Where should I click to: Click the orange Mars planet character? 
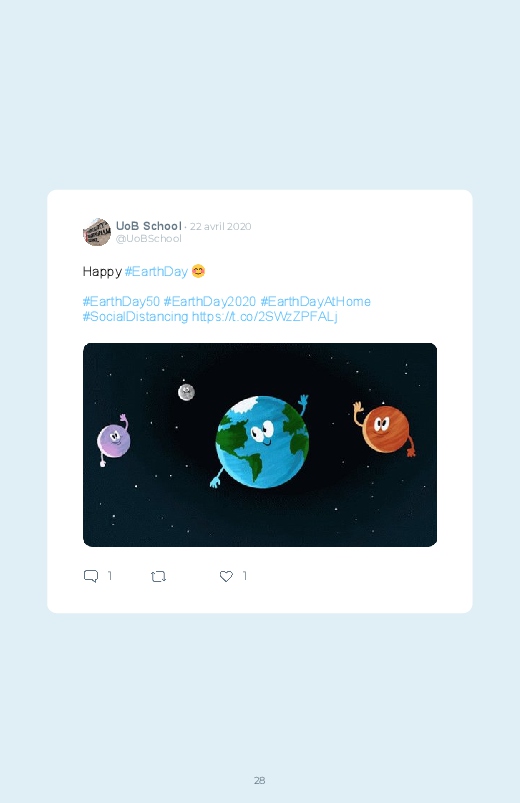[x=384, y=429]
